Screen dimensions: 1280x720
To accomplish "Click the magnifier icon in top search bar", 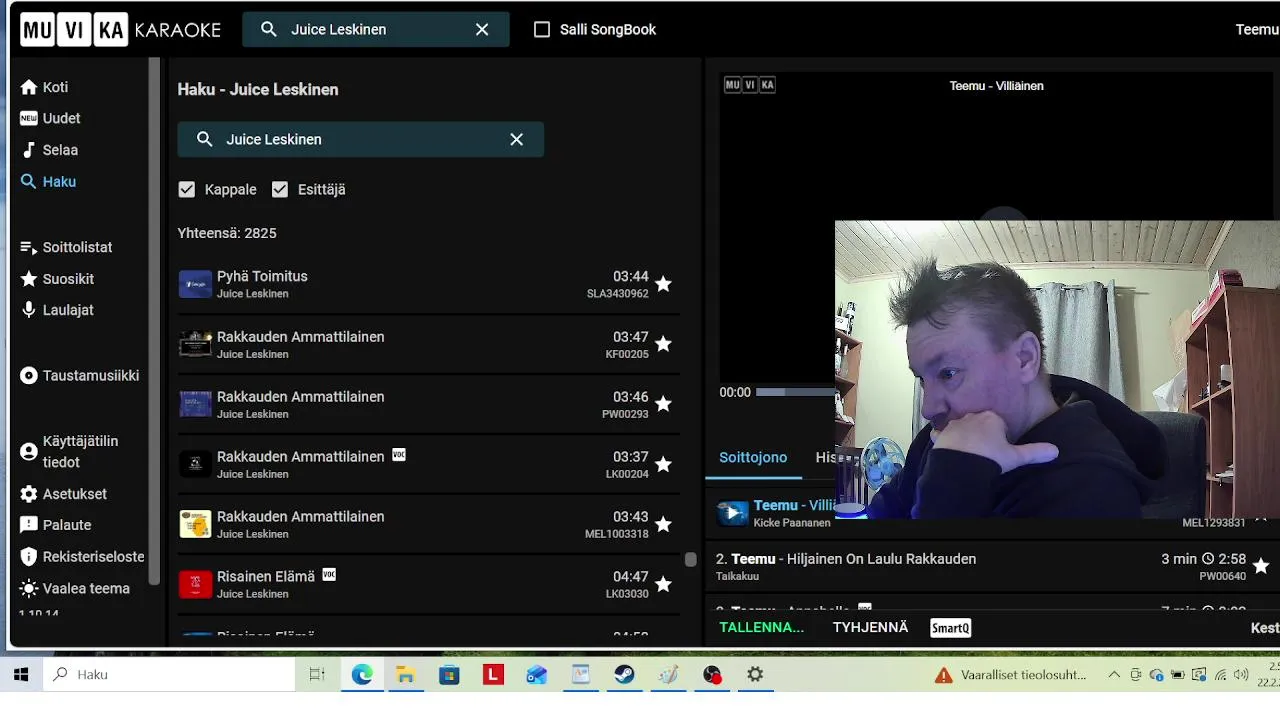I will [x=268, y=29].
